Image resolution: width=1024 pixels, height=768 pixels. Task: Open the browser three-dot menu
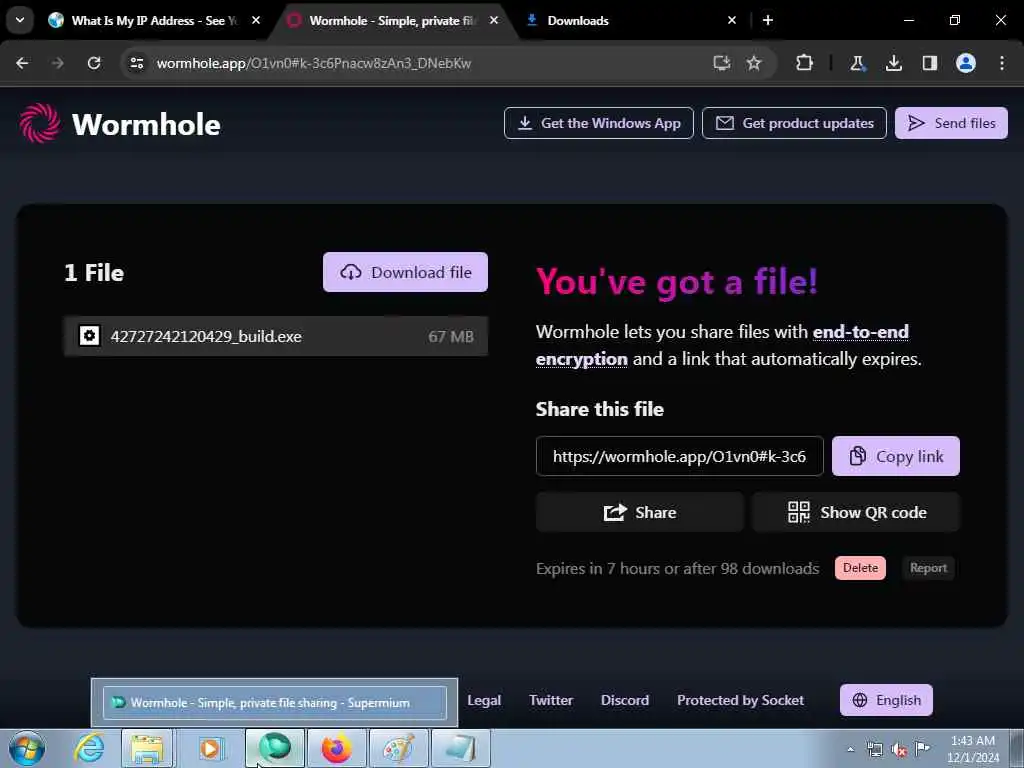tap(1002, 63)
